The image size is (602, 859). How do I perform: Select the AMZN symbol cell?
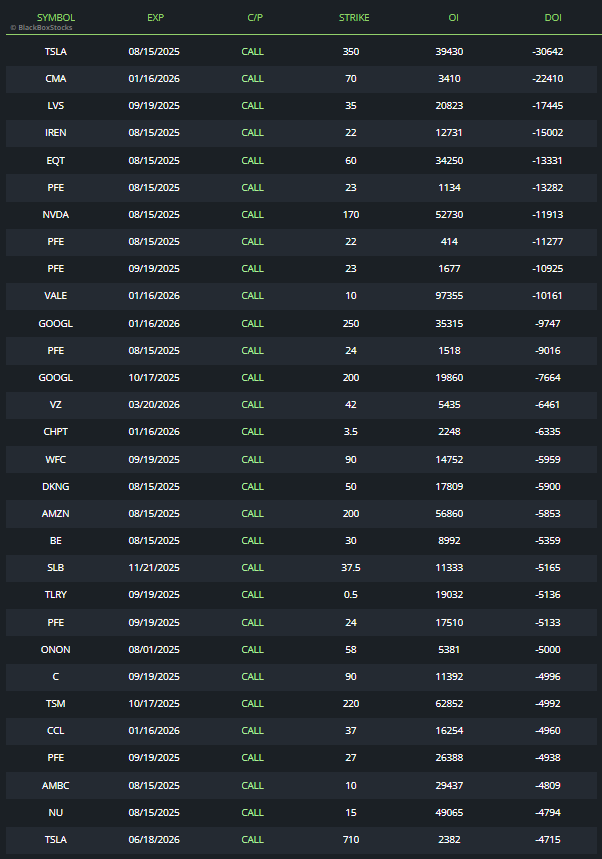(x=56, y=513)
